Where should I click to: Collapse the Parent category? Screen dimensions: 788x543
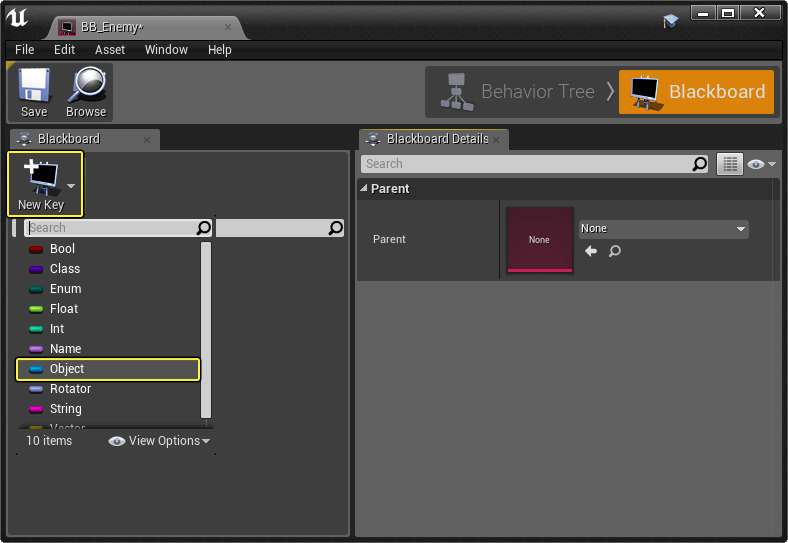[x=364, y=189]
